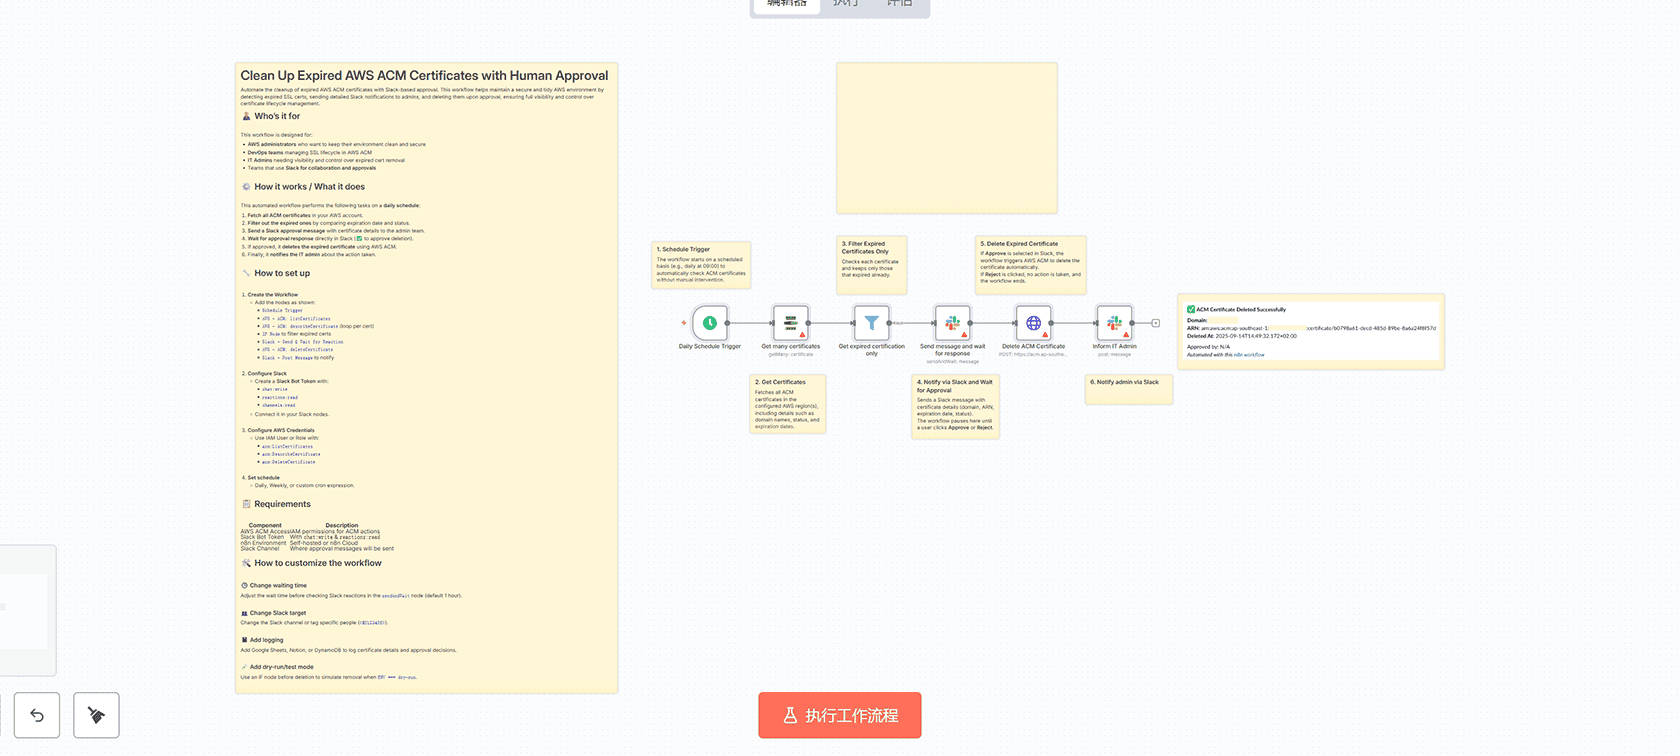Open the Get expired certification only filter node
This screenshot has width=1680, height=756.
point(871,323)
